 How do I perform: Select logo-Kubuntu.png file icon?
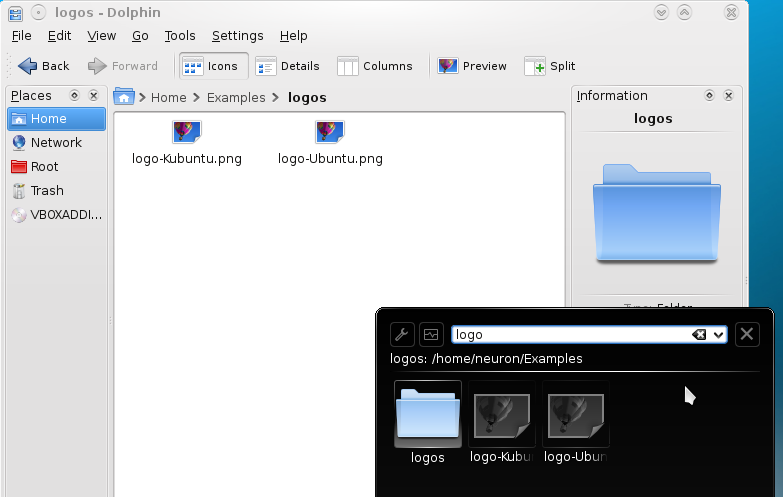[x=187, y=132]
